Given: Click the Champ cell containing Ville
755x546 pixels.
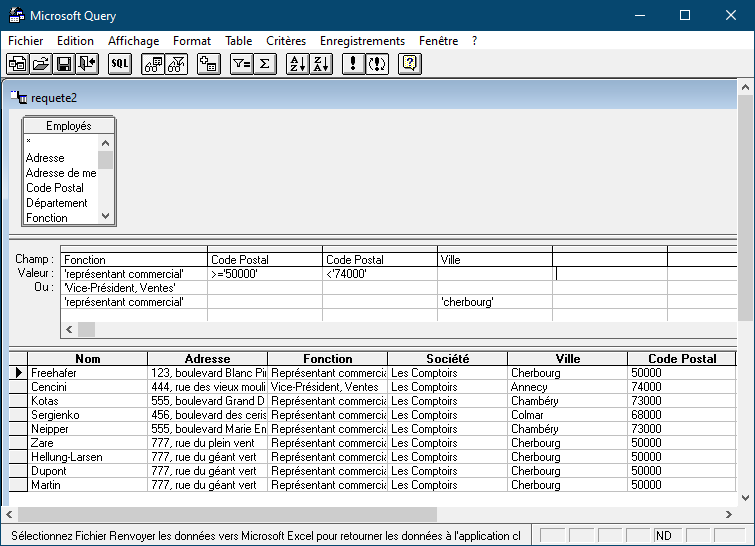Looking at the screenshot, I should click(x=495, y=260).
